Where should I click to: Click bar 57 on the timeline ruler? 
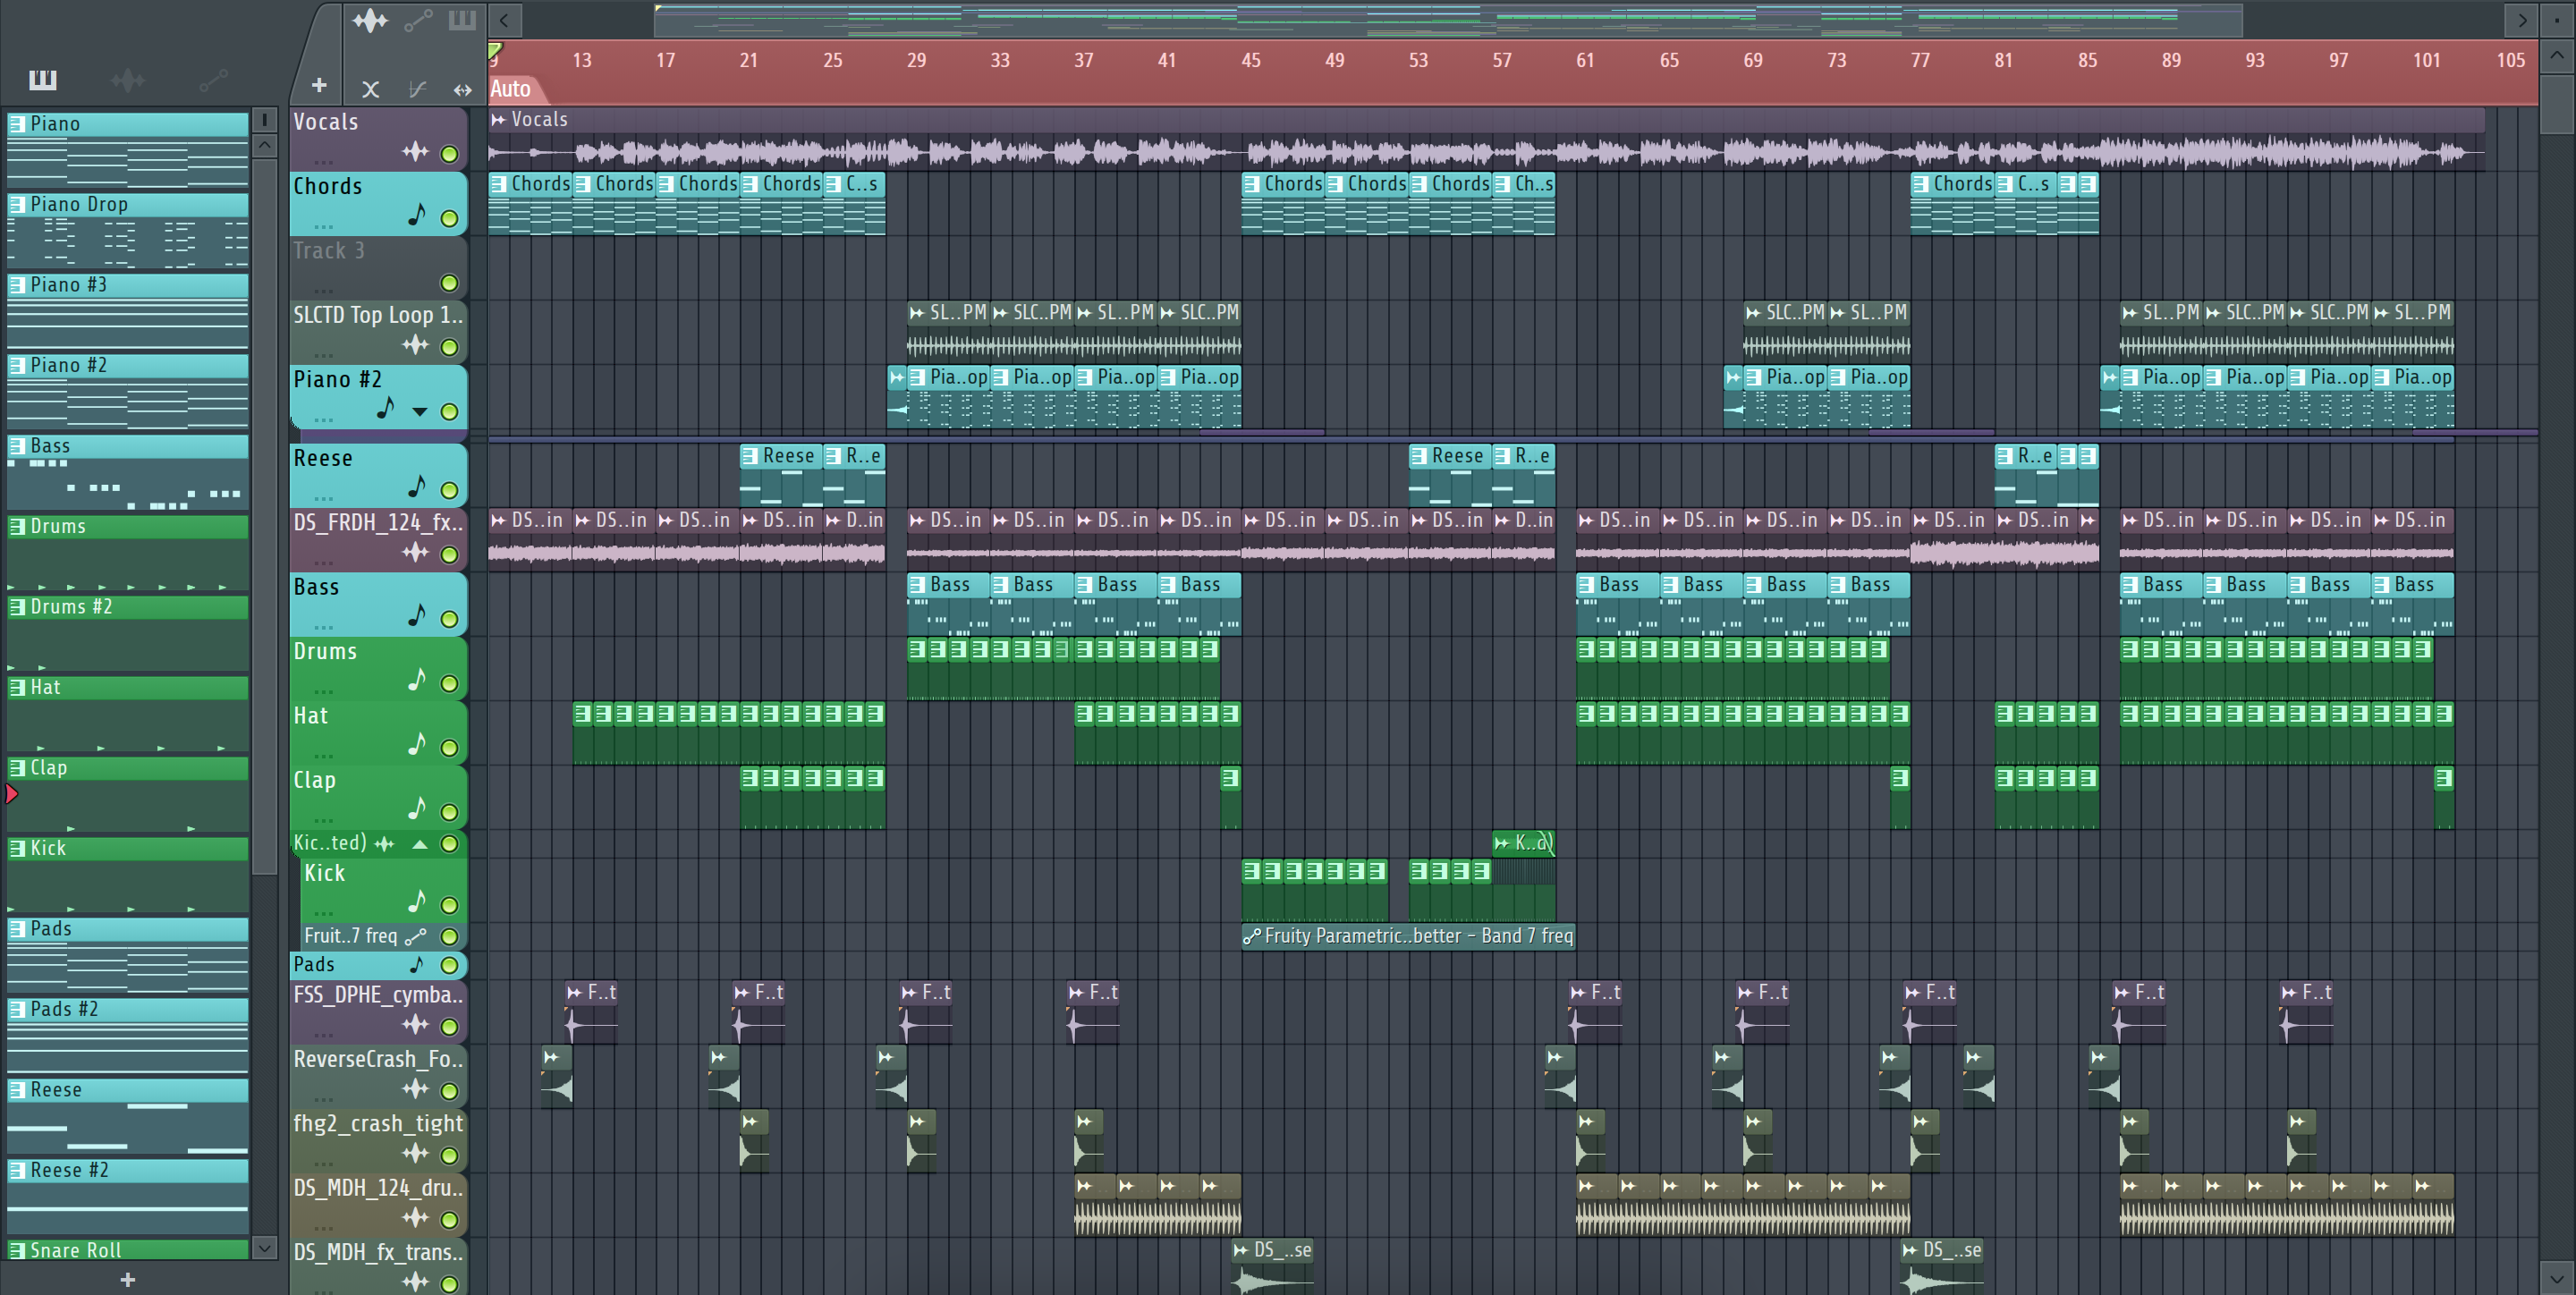point(1502,60)
